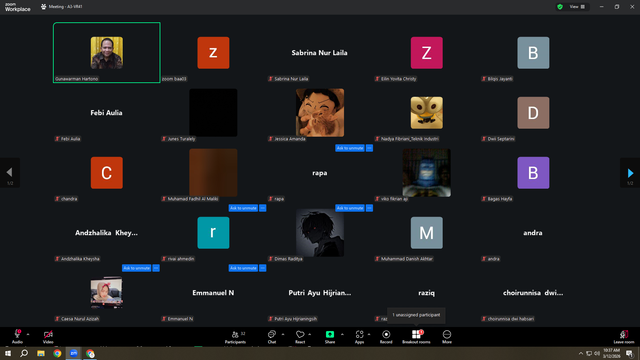The image size is (640, 360).
Task: Open File Explorer from the taskbar
Action: pos(41,353)
